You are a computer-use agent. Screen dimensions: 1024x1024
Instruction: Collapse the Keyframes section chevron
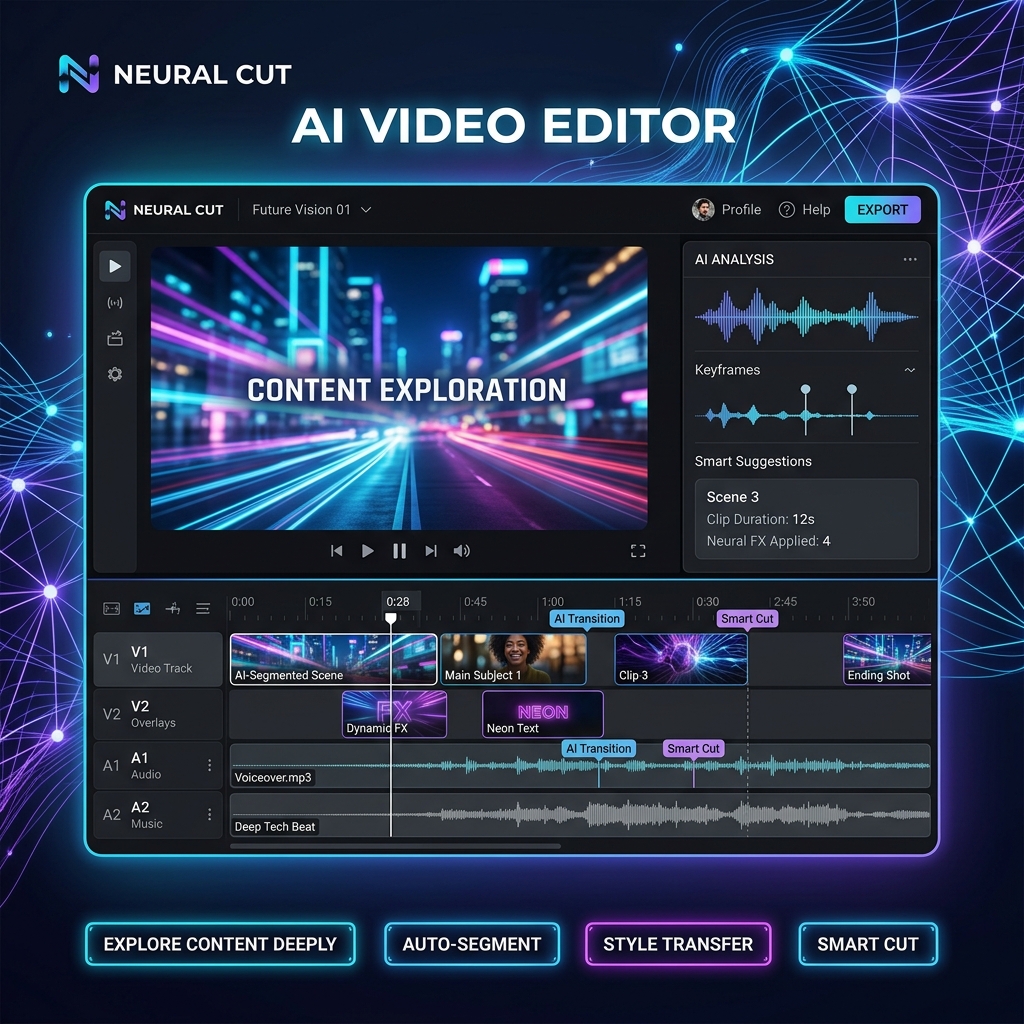tap(909, 370)
